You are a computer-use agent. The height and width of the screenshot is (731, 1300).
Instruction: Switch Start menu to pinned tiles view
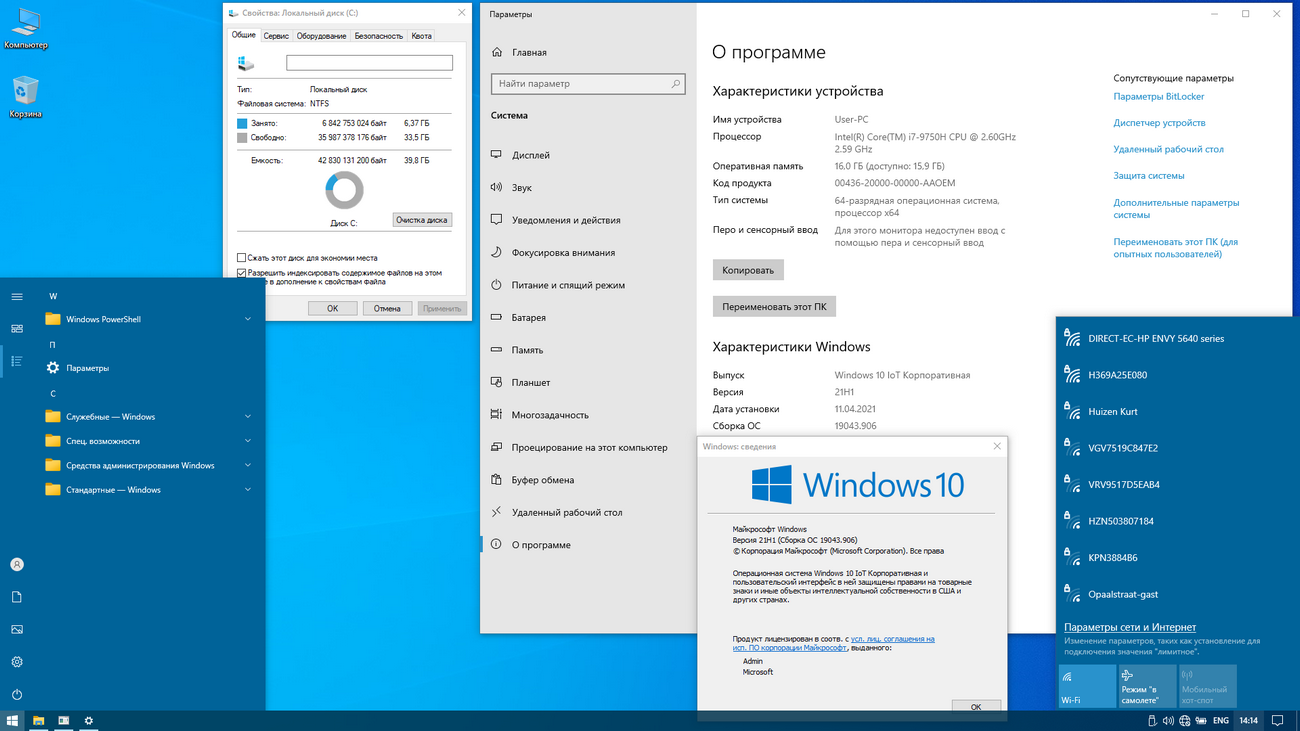tap(17, 329)
